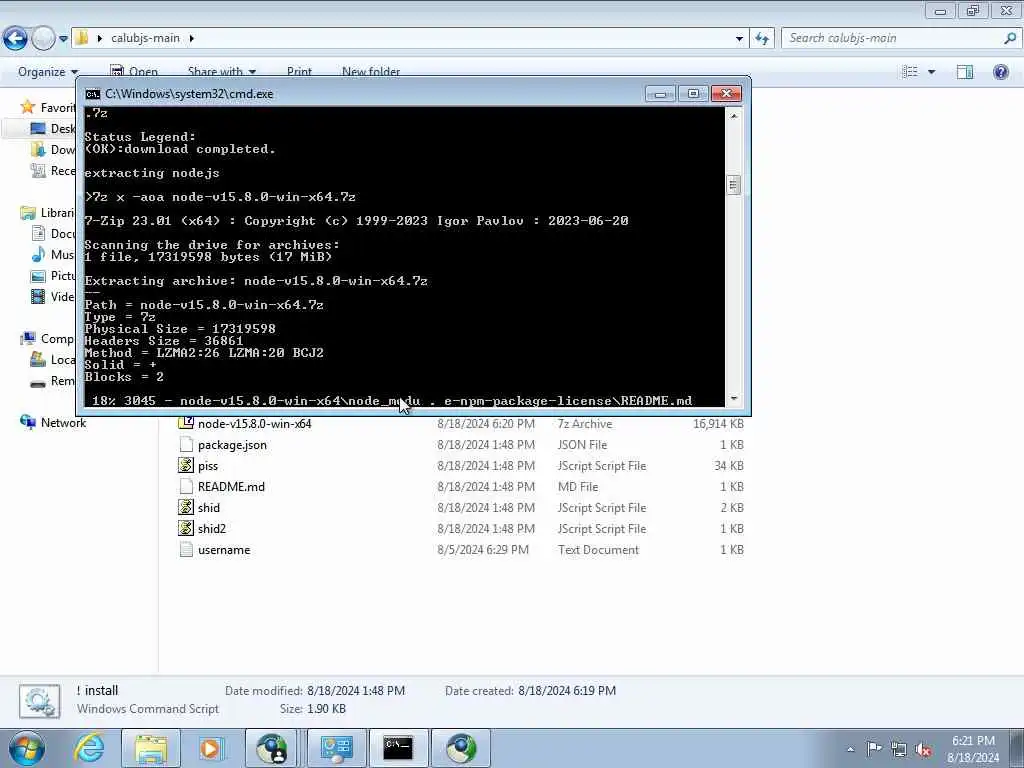Select Desktop in the navigation pane
The image size is (1024, 768).
[54, 129]
